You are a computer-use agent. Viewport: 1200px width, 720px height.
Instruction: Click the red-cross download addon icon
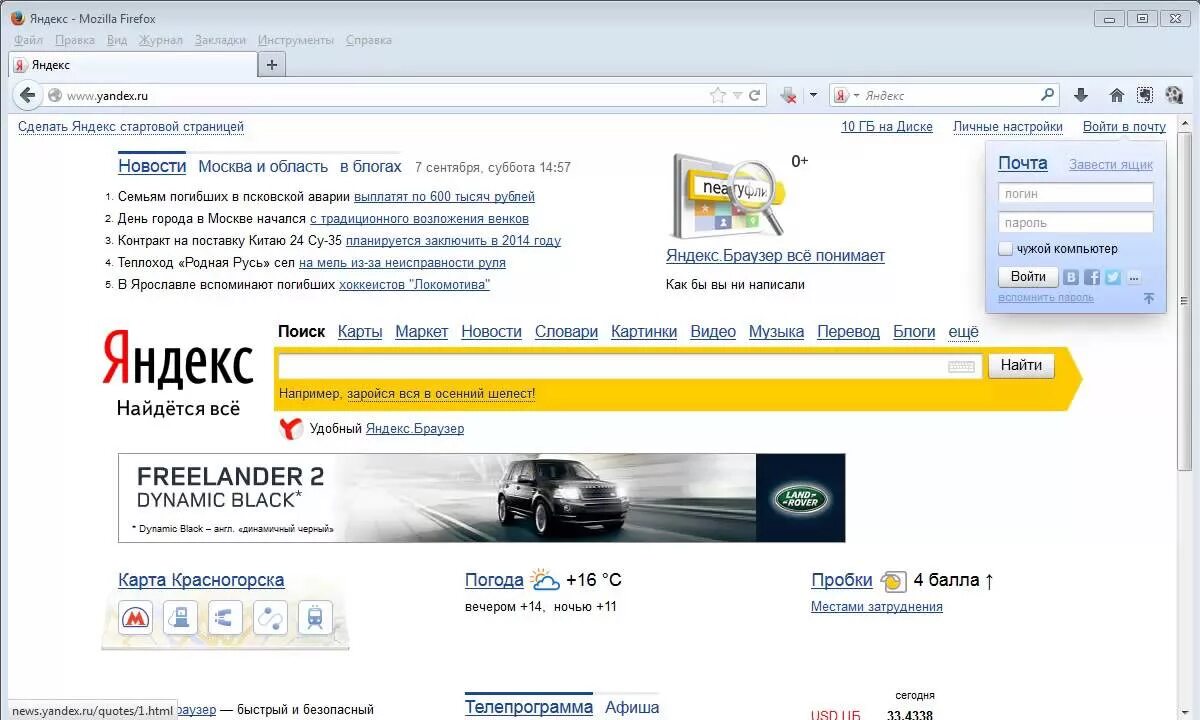coord(789,96)
